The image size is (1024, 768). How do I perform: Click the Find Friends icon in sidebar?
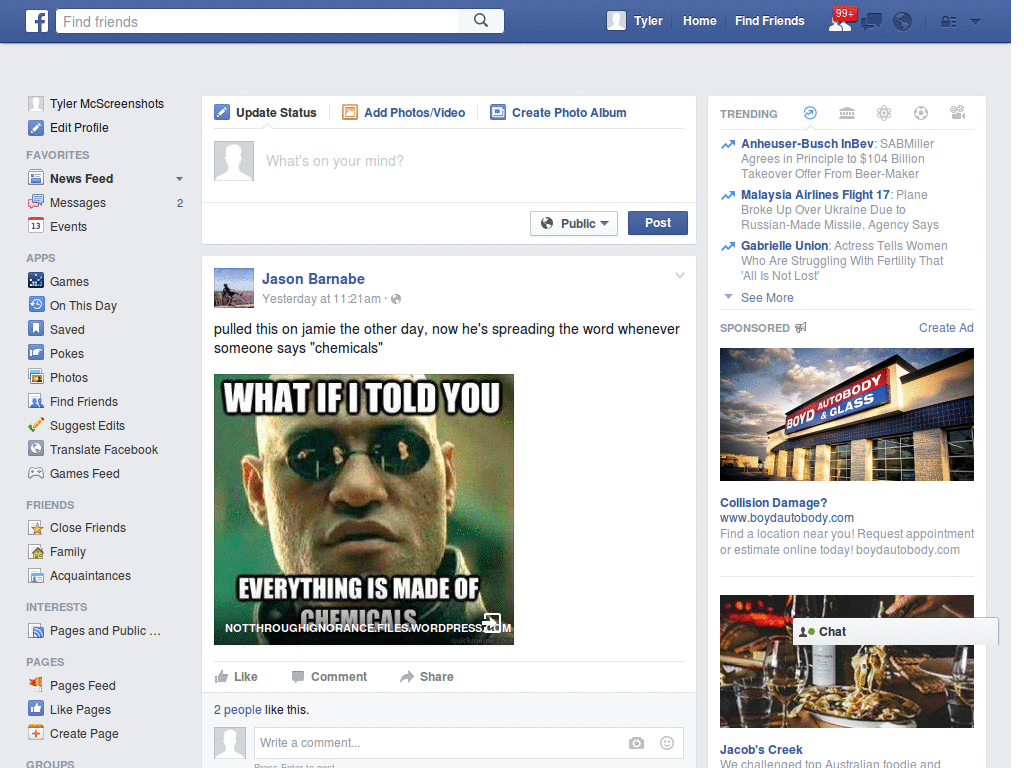tap(36, 401)
